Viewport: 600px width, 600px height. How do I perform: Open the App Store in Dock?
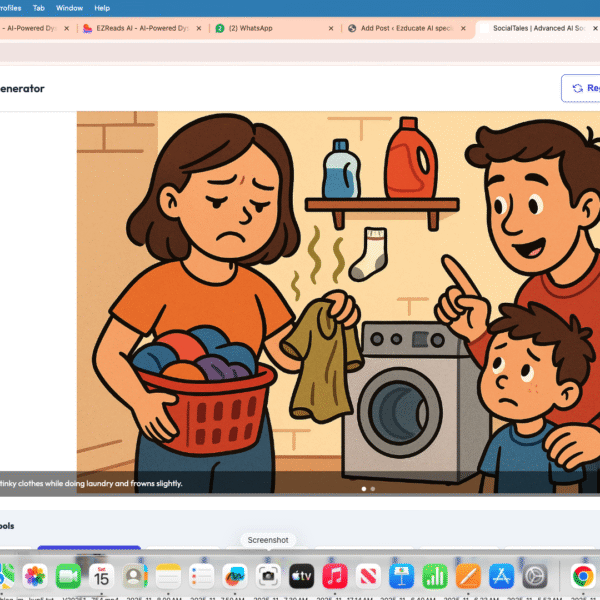501,576
